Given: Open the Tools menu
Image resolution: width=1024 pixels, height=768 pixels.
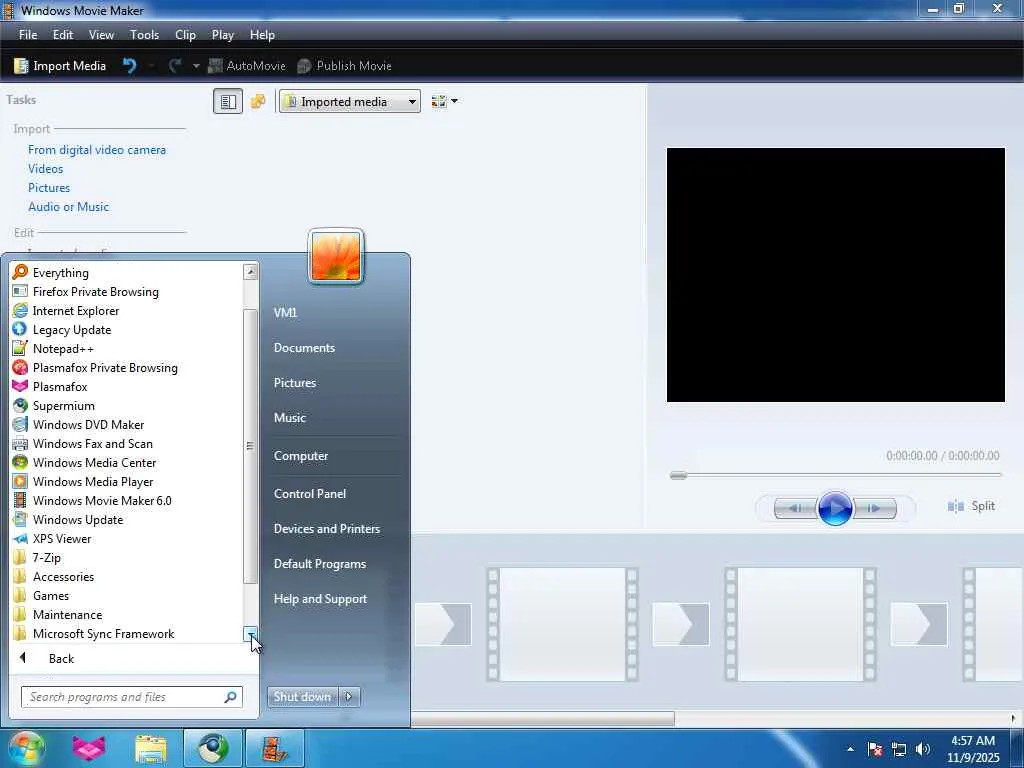Looking at the screenshot, I should (x=144, y=35).
